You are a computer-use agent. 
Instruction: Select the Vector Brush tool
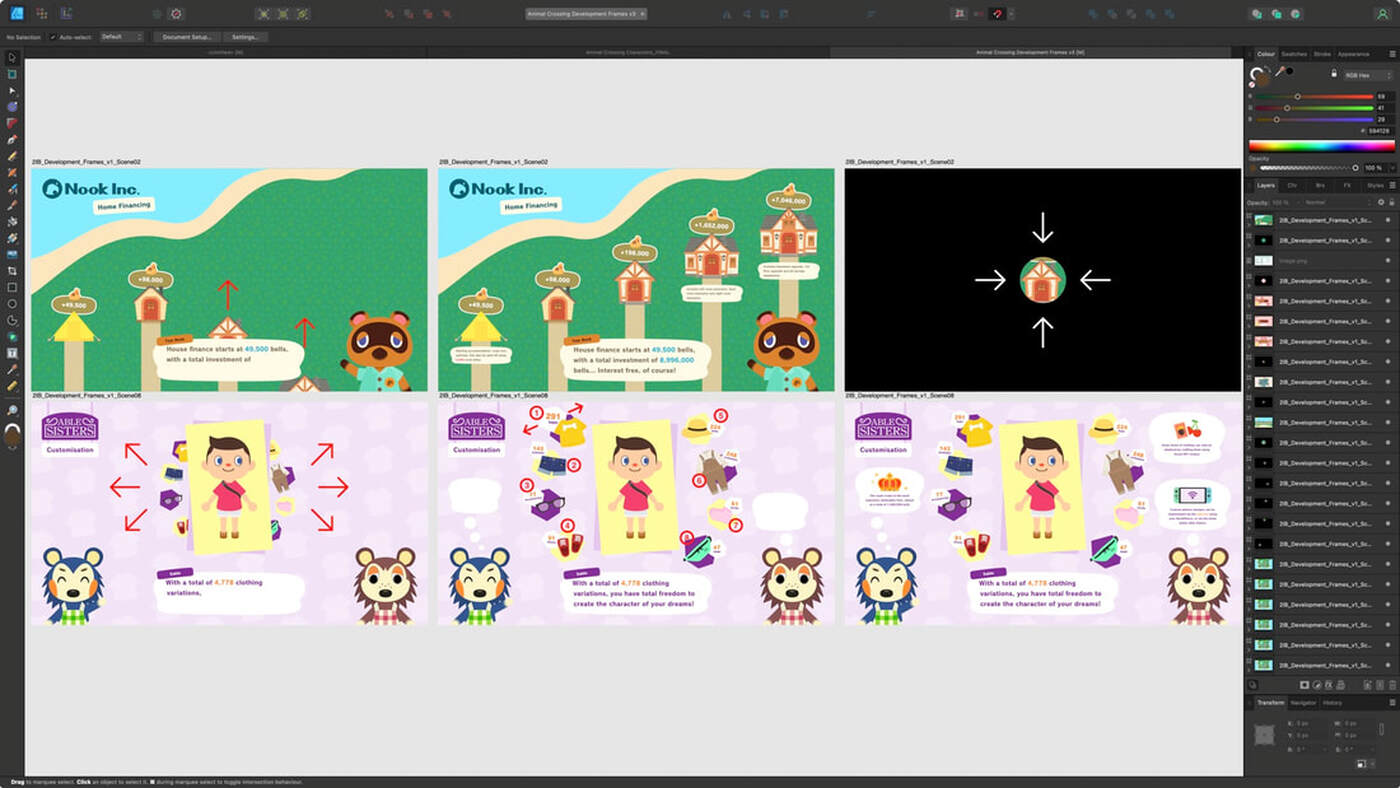point(12,189)
